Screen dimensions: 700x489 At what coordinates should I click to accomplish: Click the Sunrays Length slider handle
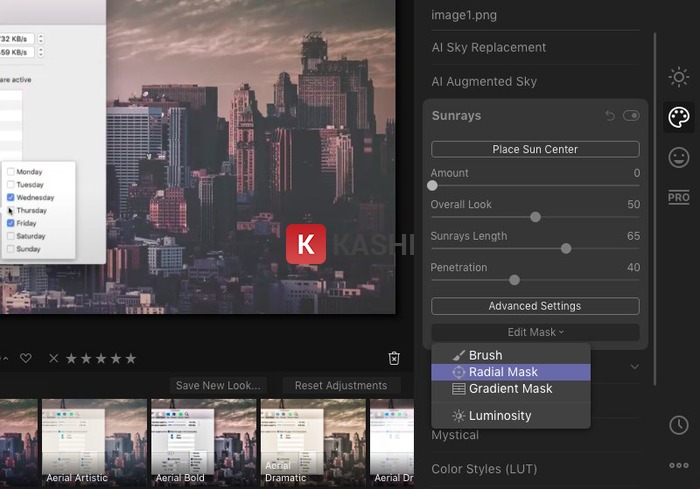point(566,248)
